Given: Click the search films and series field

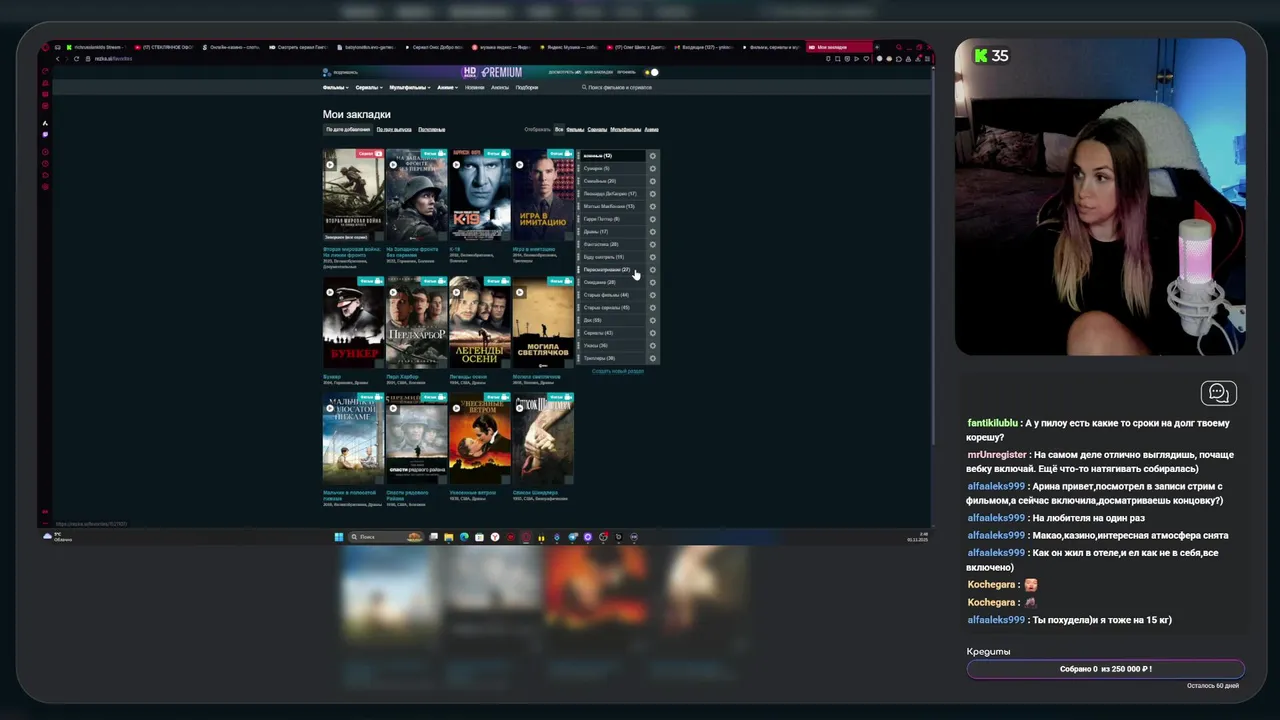Looking at the screenshot, I should coord(620,87).
